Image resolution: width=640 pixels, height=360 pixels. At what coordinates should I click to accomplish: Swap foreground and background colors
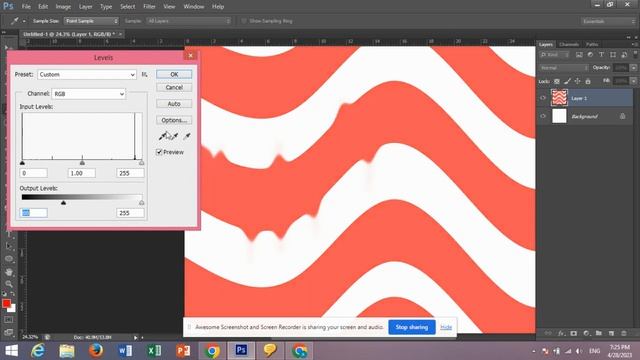(x=13, y=293)
